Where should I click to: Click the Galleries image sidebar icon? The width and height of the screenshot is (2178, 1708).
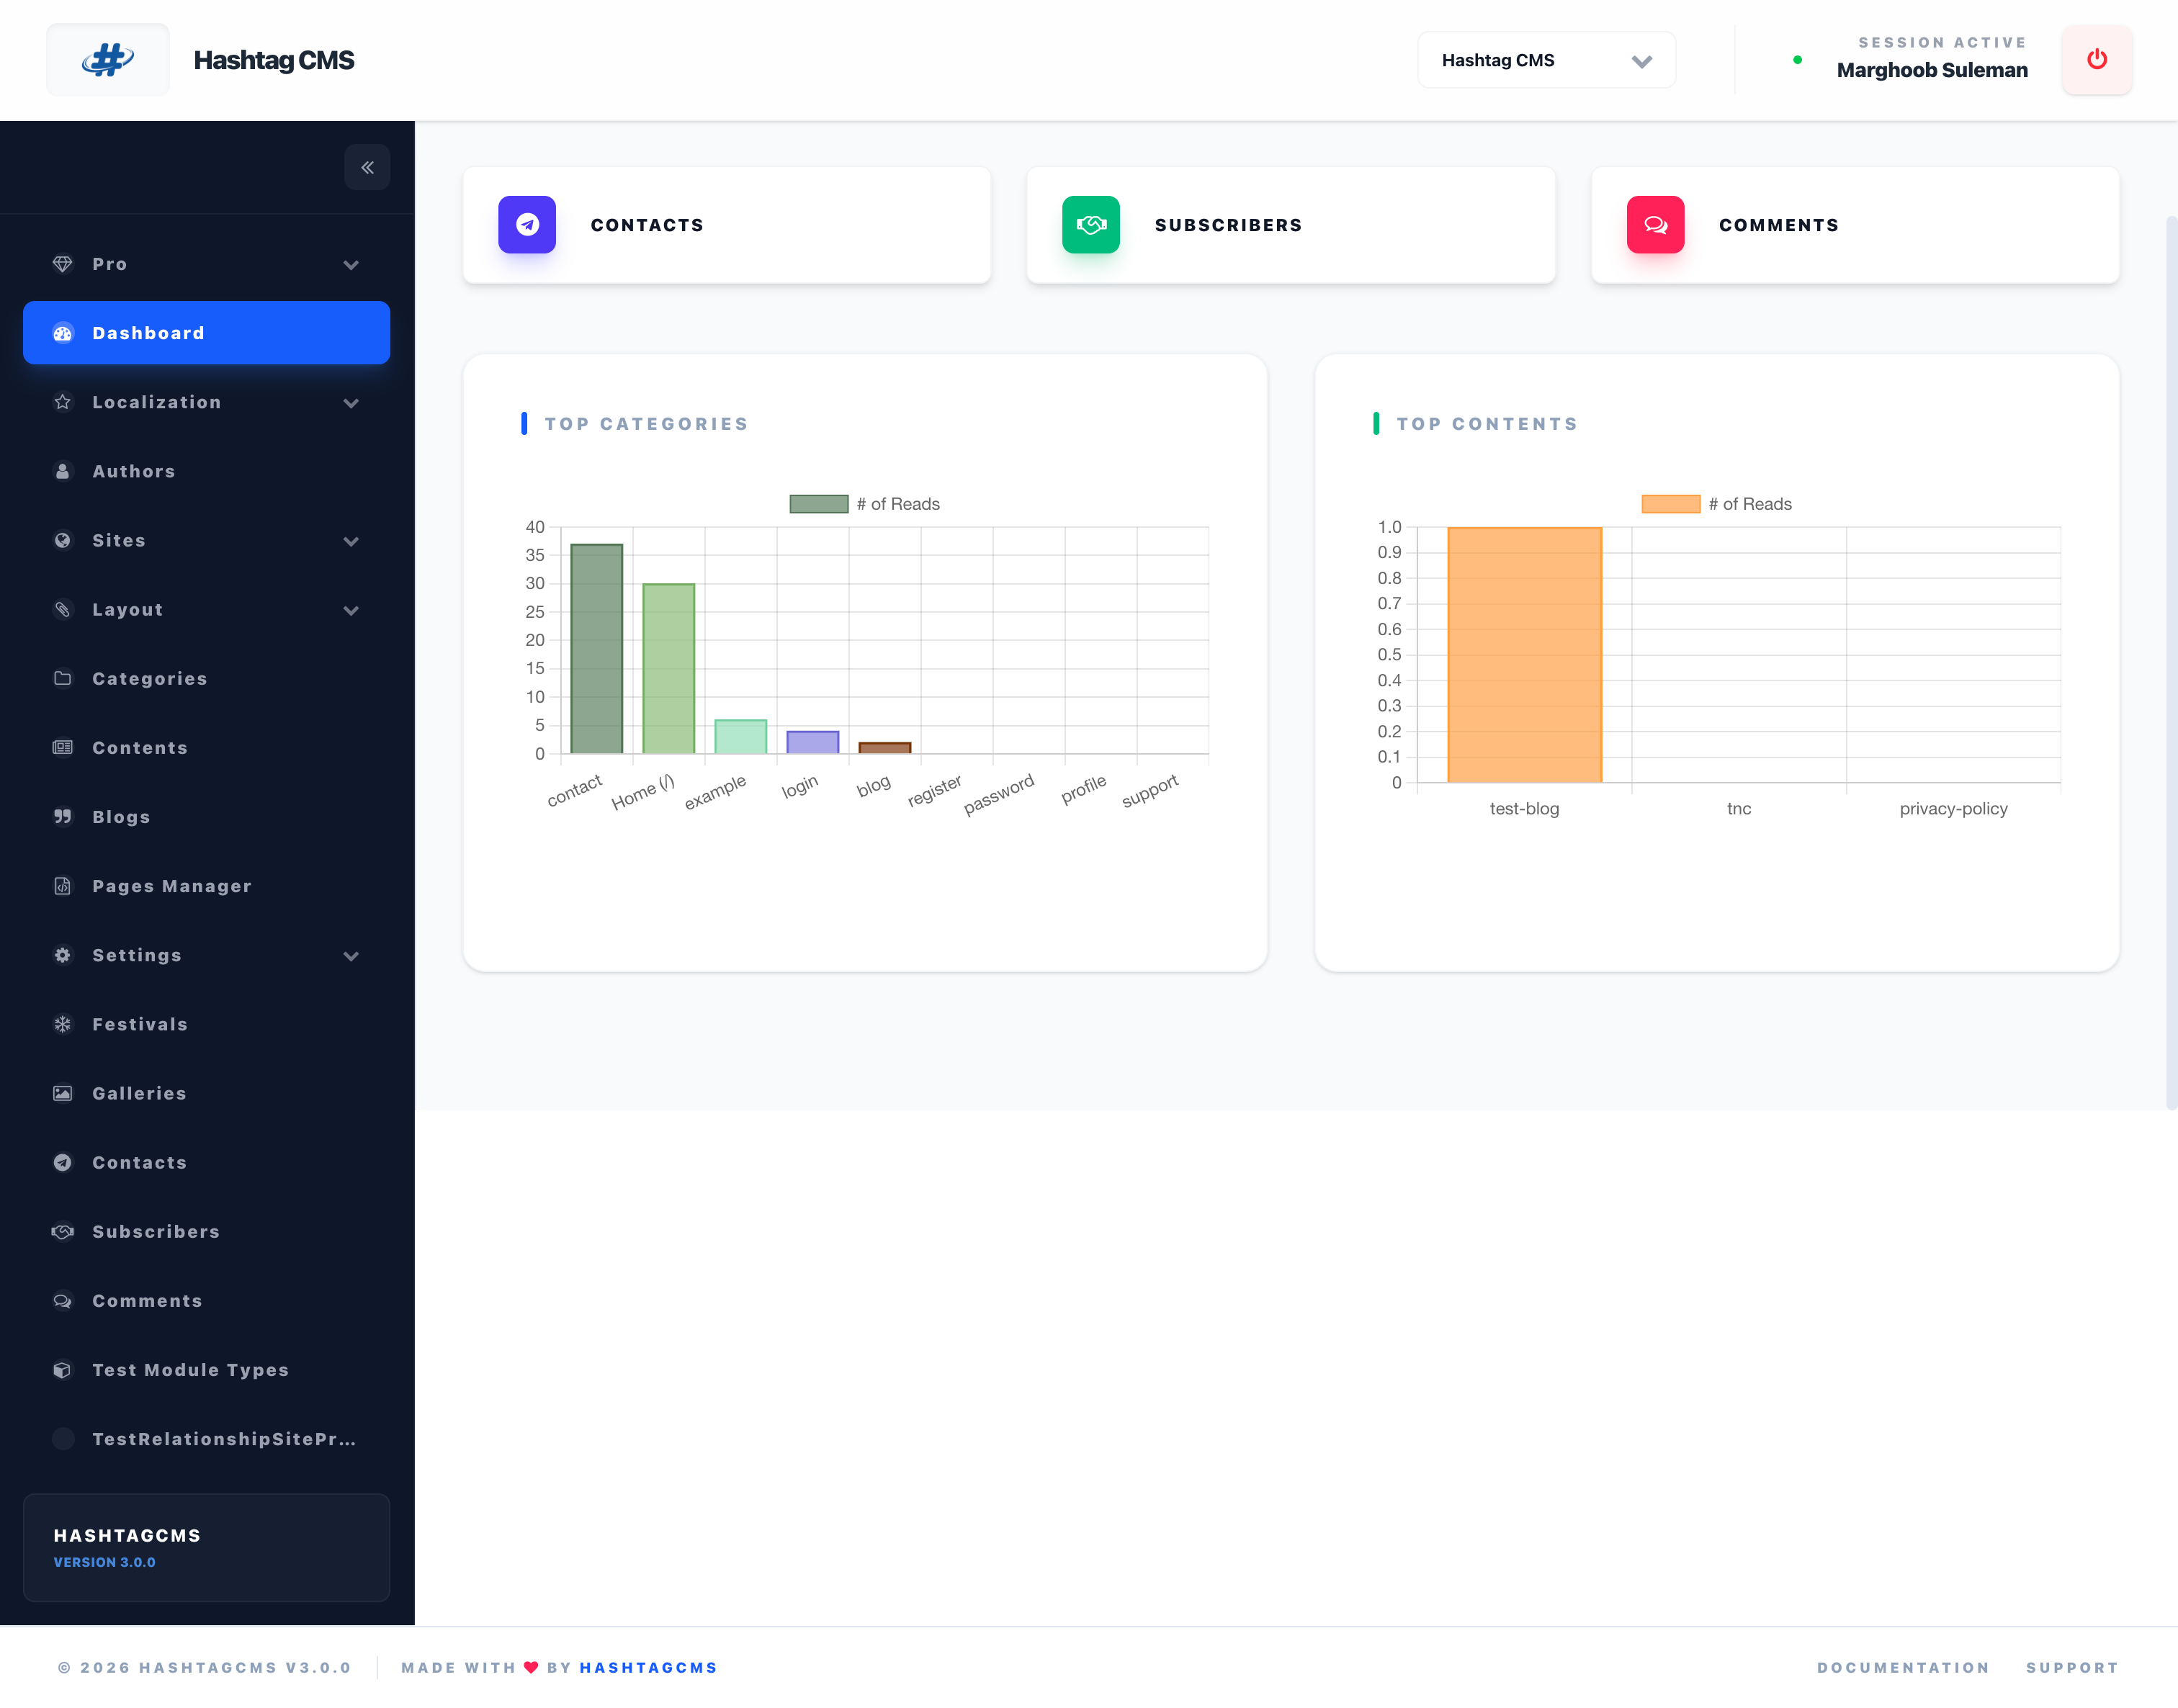pyautogui.click(x=63, y=1093)
